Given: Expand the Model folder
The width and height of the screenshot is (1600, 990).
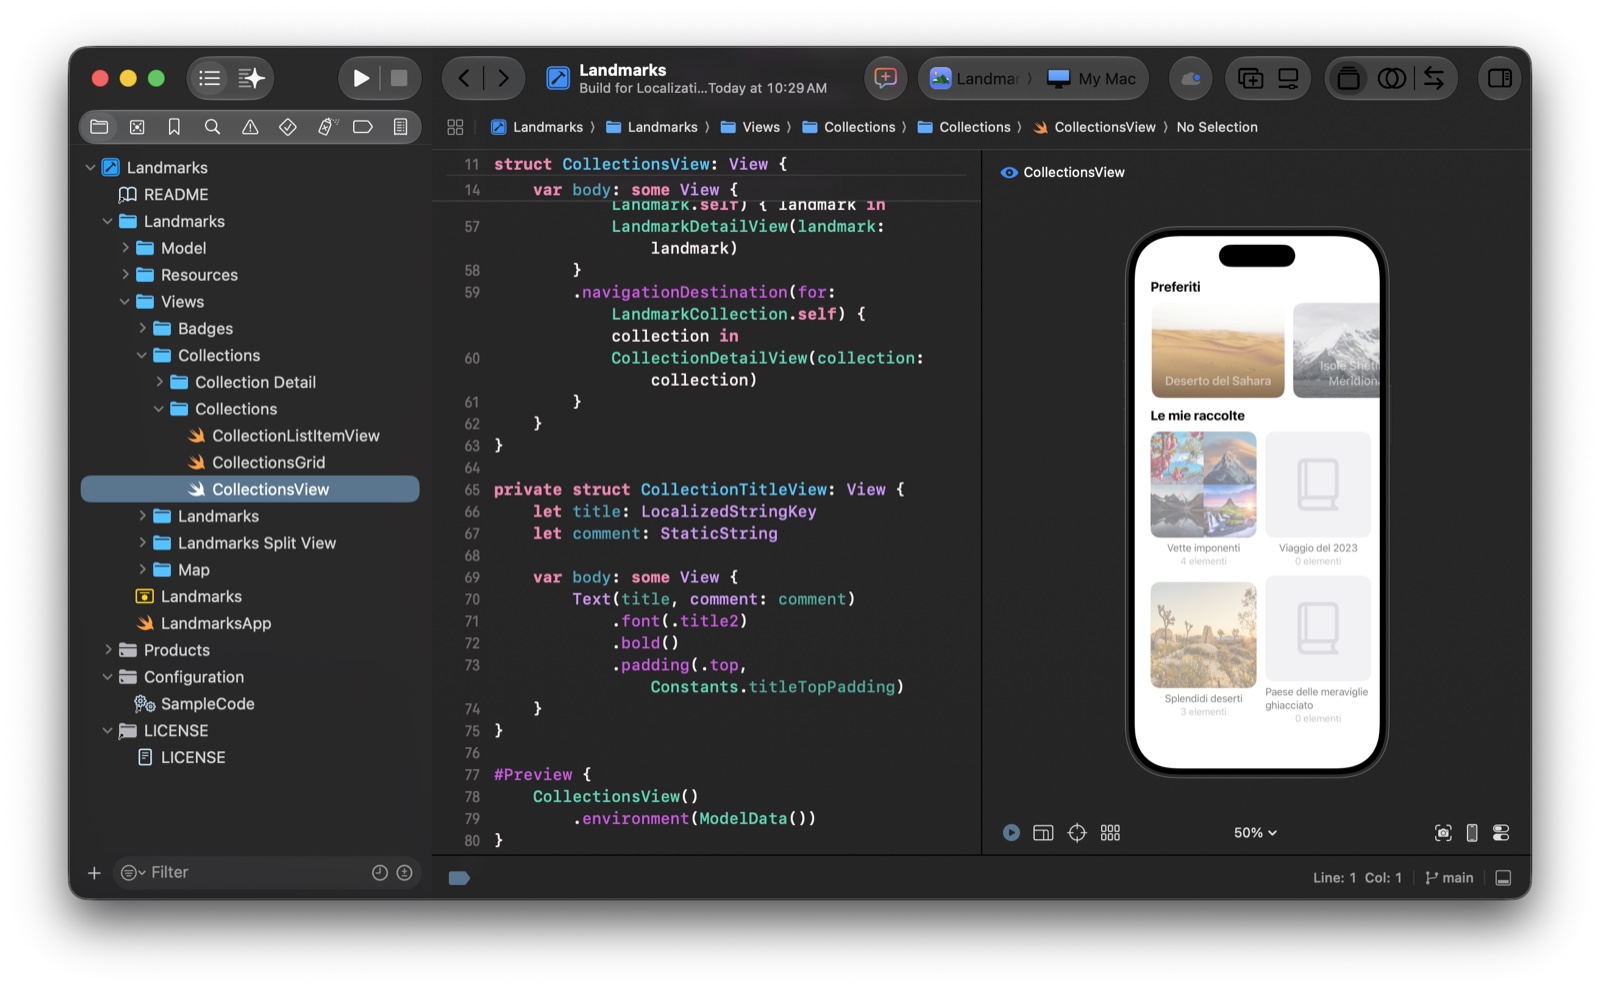Looking at the screenshot, I should point(125,247).
